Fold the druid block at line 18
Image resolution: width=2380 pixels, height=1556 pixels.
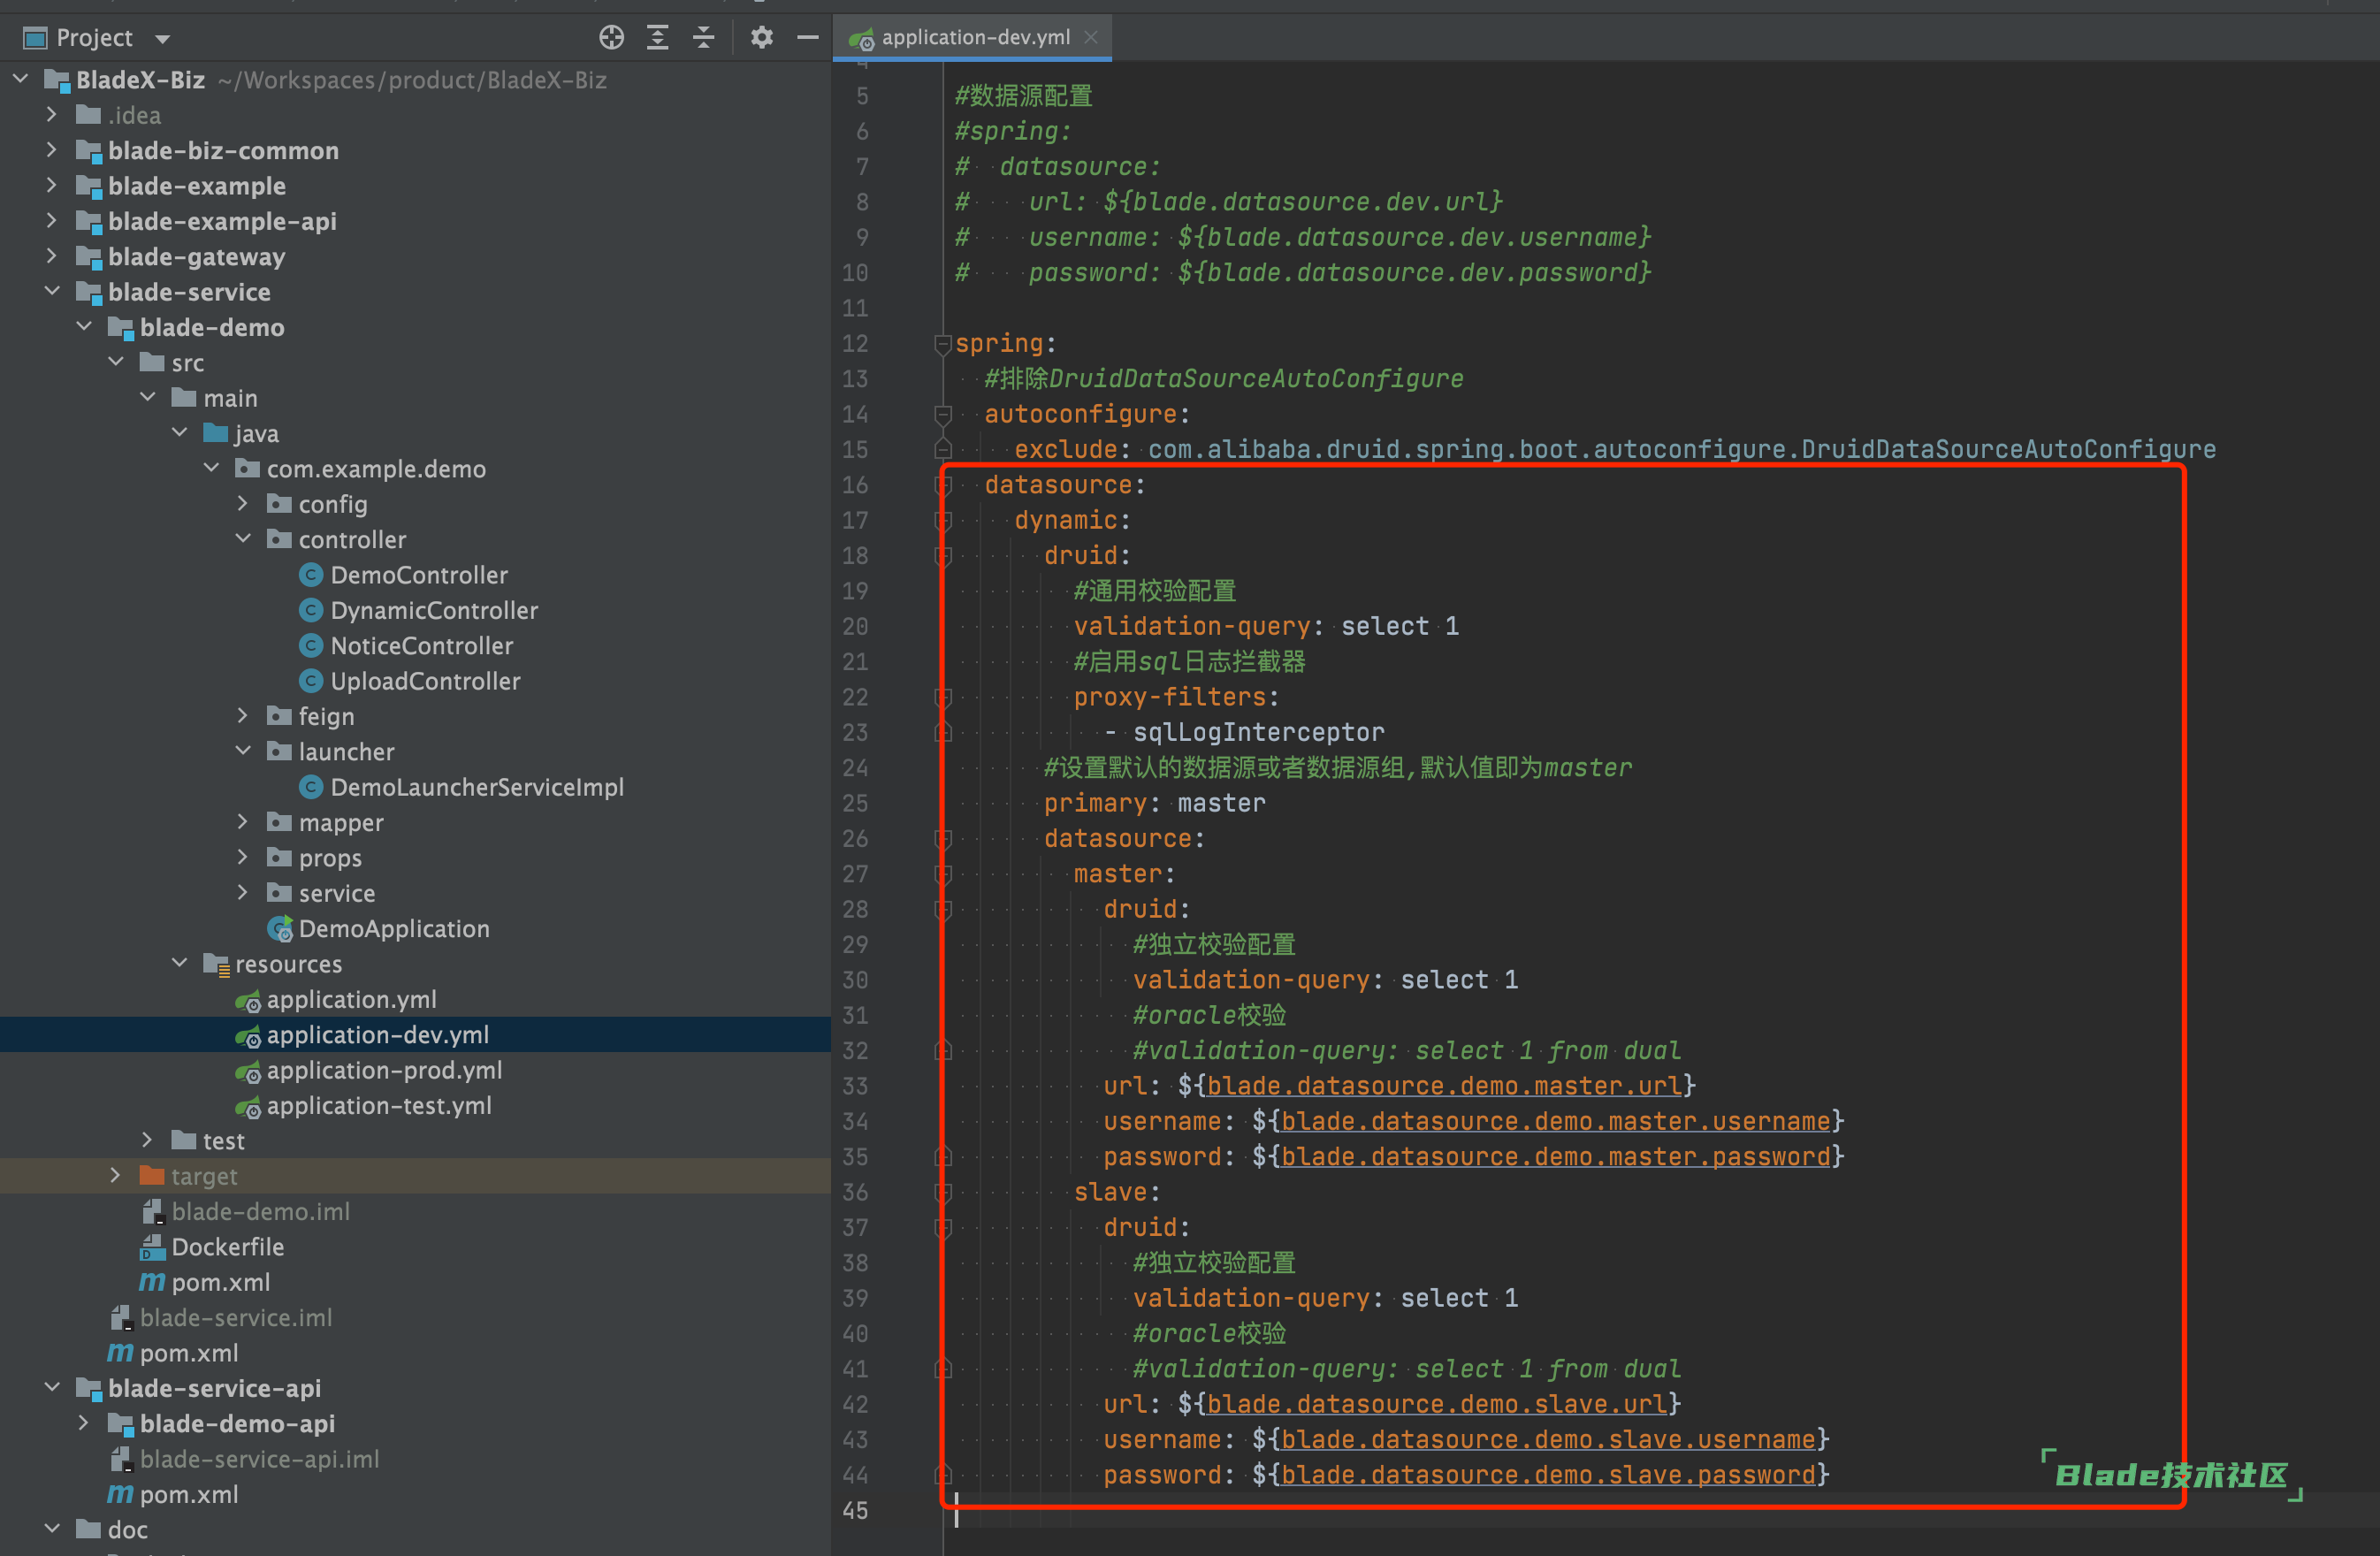pyautogui.click(x=942, y=555)
